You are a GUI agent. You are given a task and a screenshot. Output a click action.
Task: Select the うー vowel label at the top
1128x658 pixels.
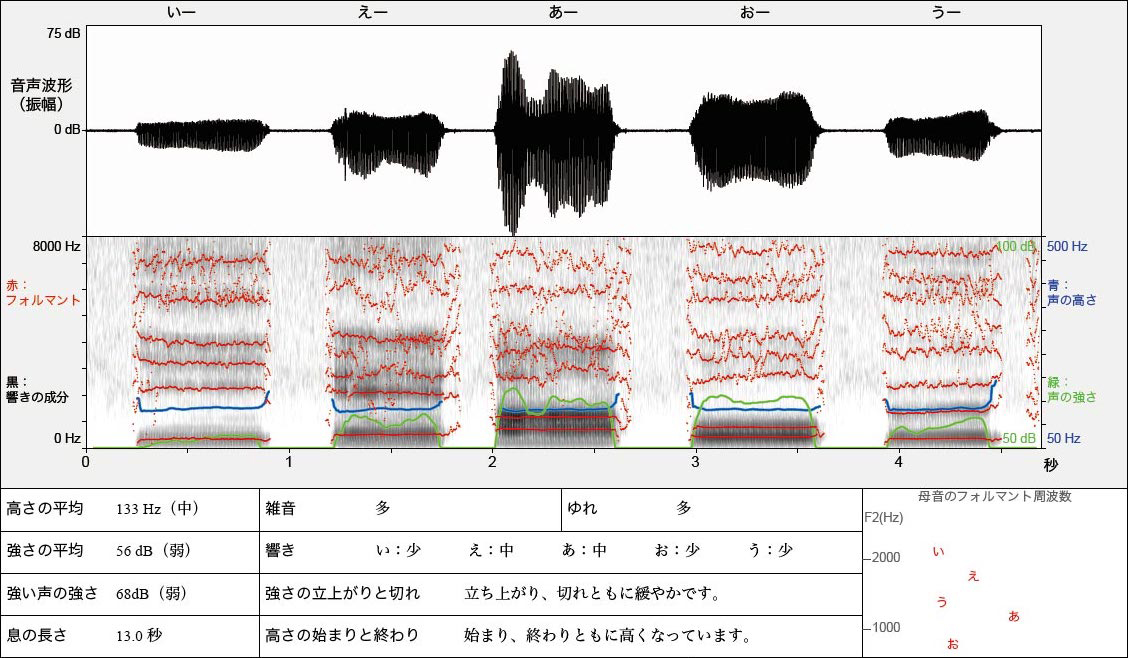click(x=945, y=12)
